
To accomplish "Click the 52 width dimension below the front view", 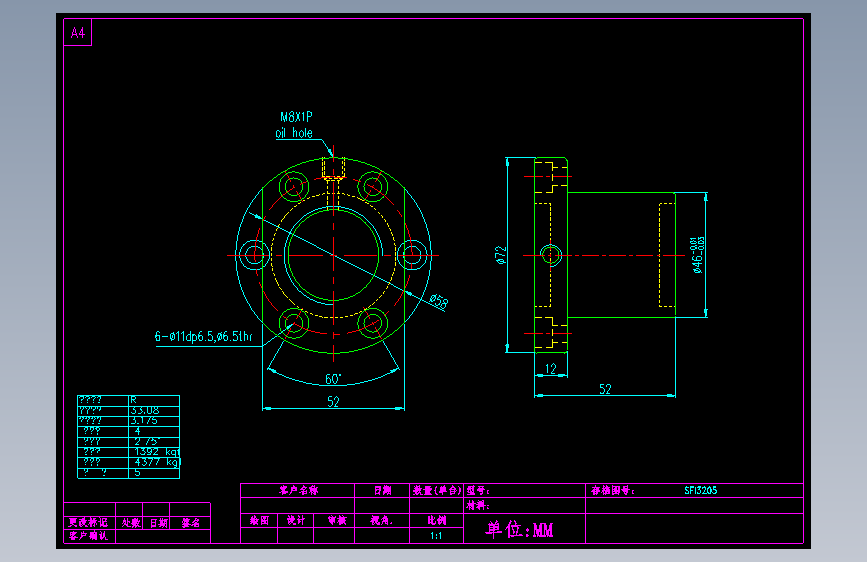I will (333, 402).
